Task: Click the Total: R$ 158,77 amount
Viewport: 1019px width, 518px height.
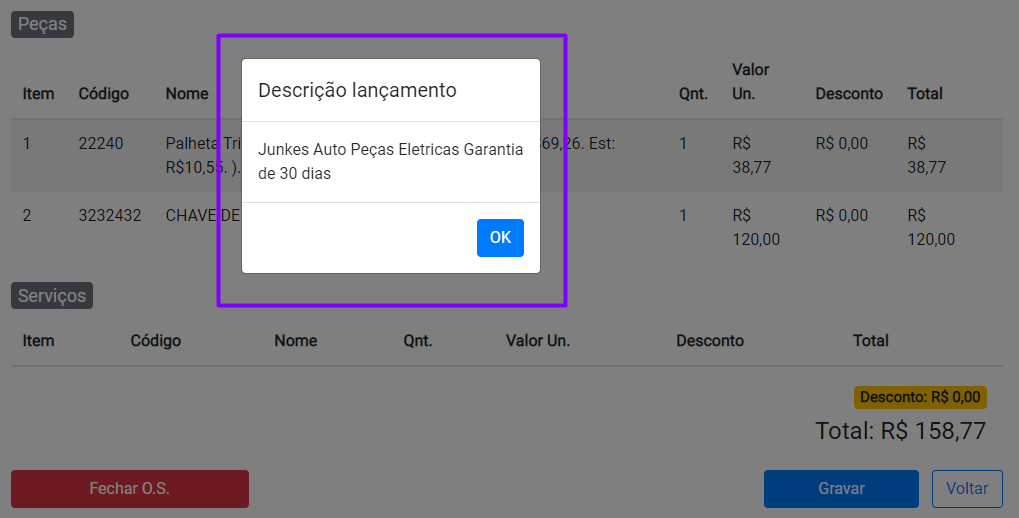Action: pyautogui.click(x=900, y=431)
